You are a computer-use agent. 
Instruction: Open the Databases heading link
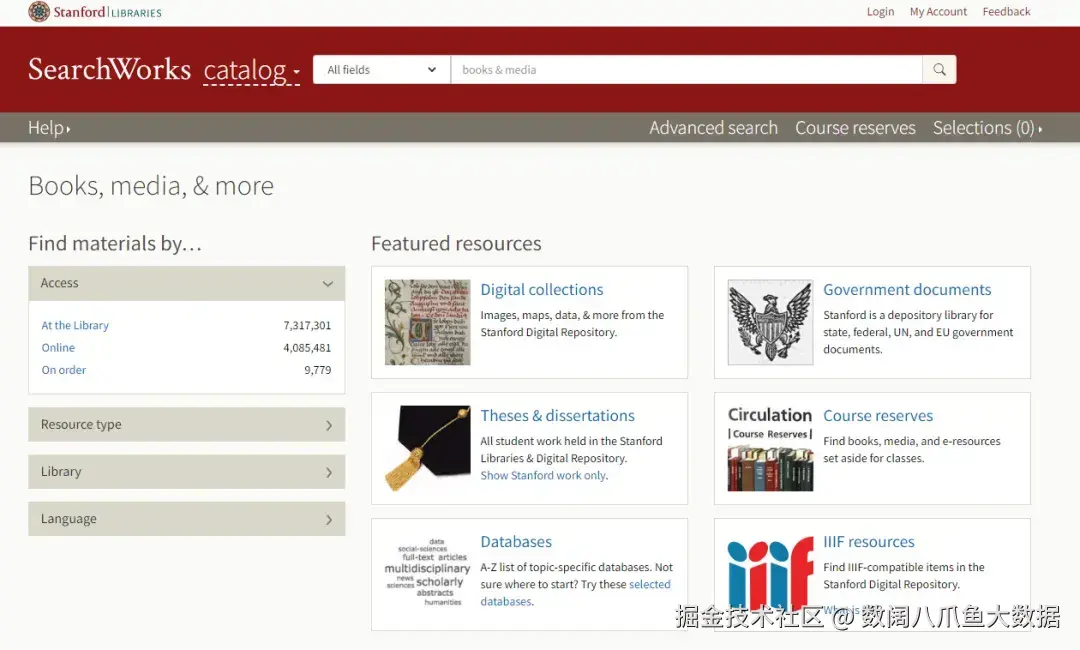coord(516,542)
